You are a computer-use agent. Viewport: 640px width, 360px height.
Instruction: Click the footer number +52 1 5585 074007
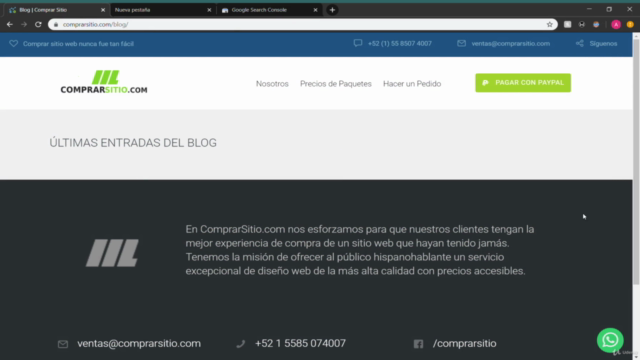point(300,343)
